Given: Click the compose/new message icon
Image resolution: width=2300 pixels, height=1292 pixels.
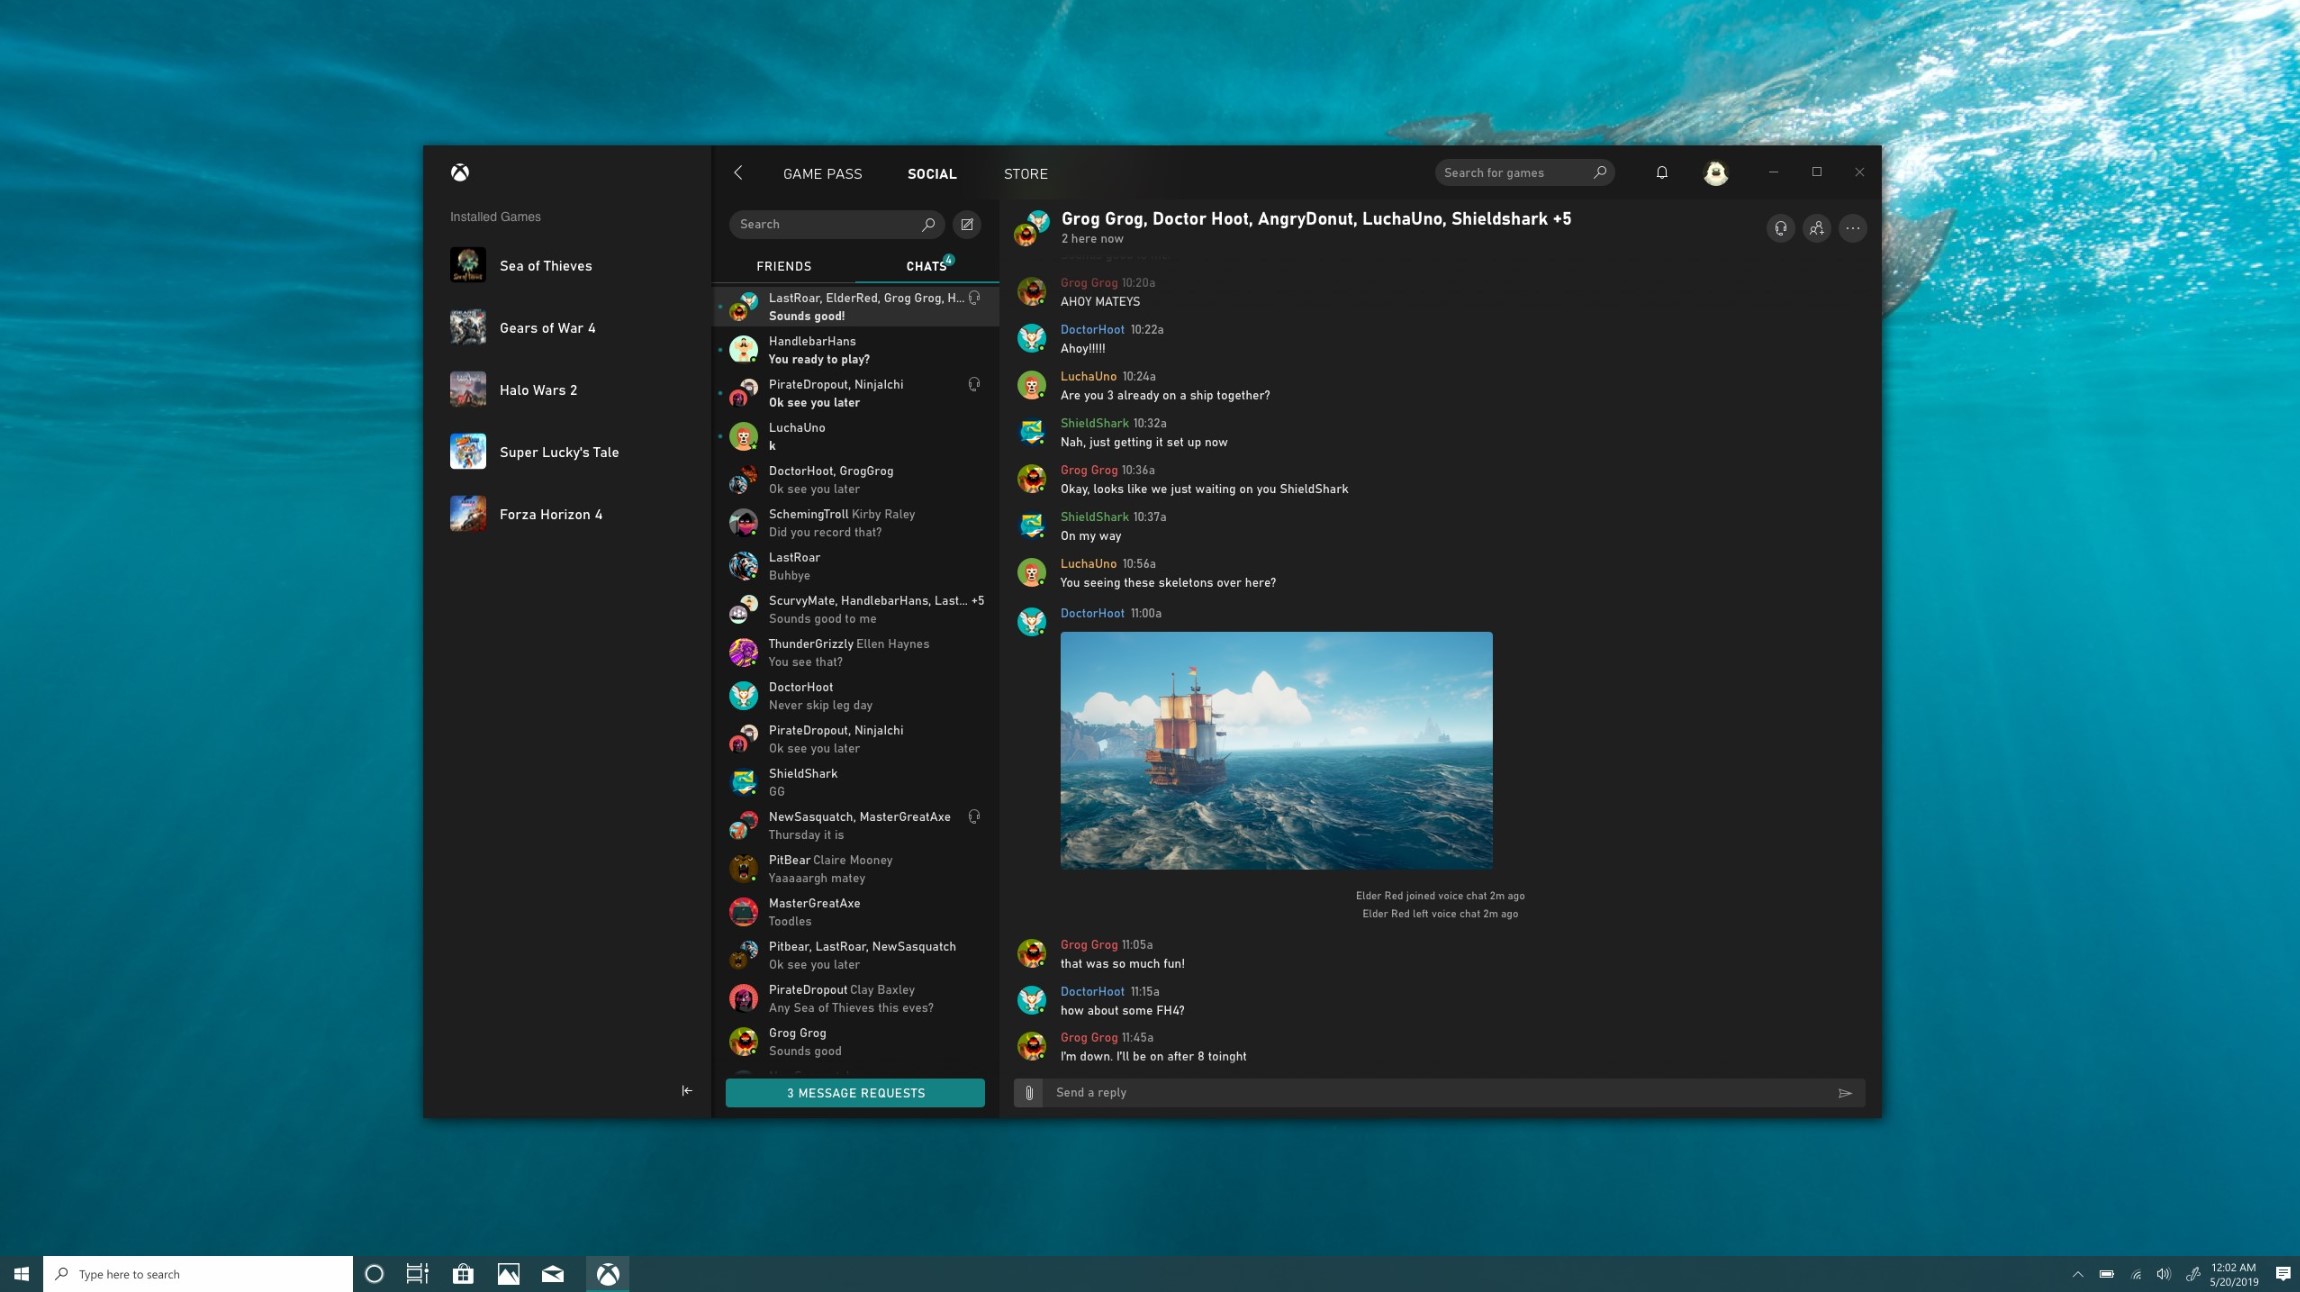Looking at the screenshot, I should tap(967, 224).
